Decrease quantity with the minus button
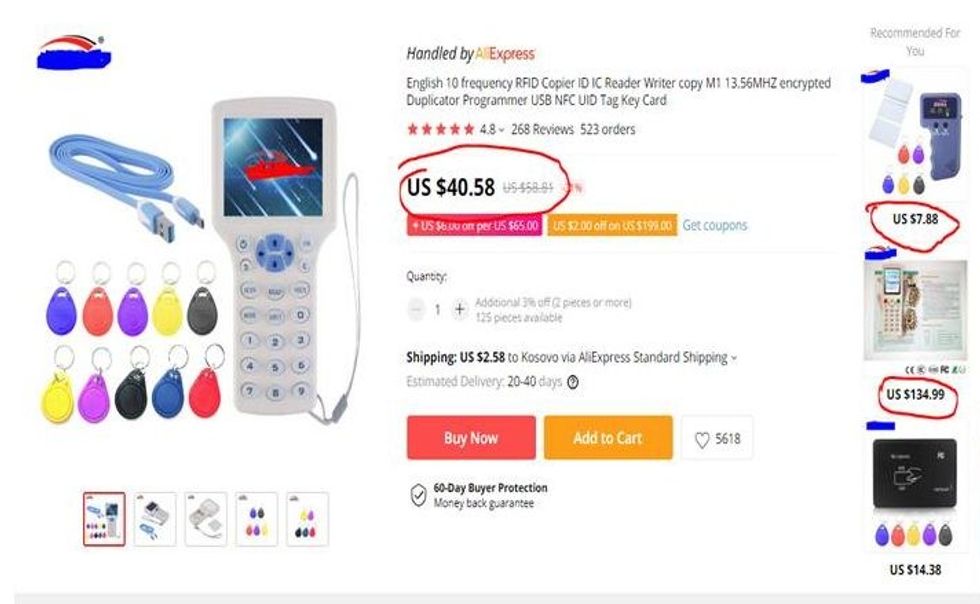This screenshot has width=980, height=604. (x=416, y=310)
